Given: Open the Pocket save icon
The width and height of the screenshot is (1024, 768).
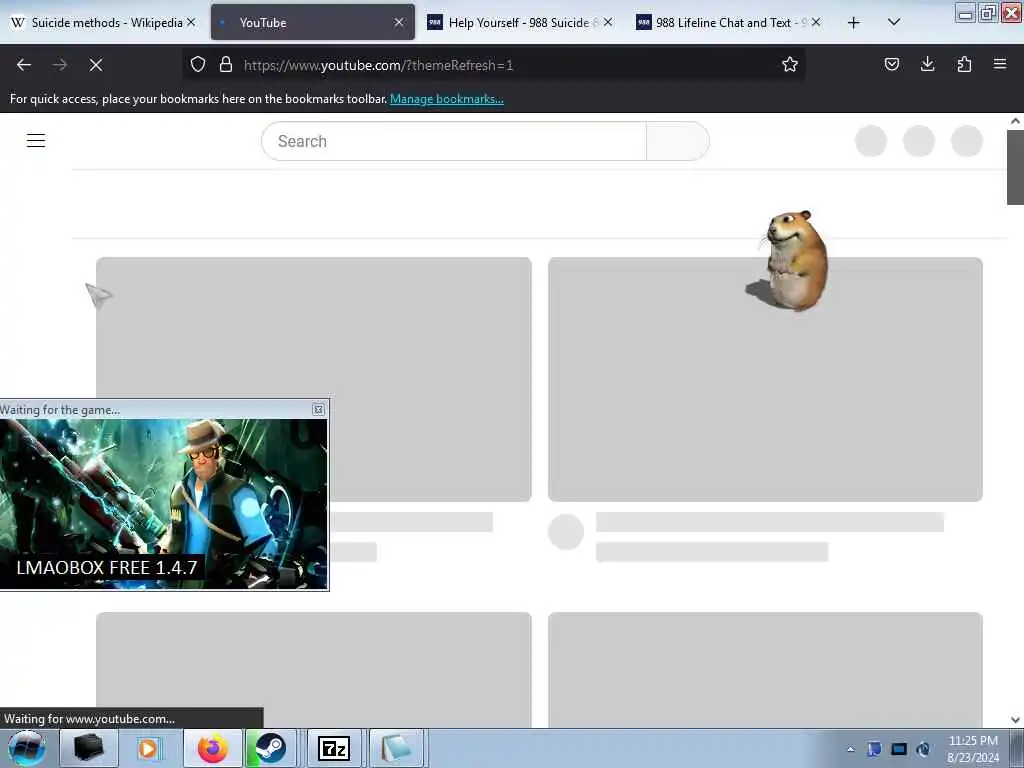Looking at the screenshot, I should 891,64.
